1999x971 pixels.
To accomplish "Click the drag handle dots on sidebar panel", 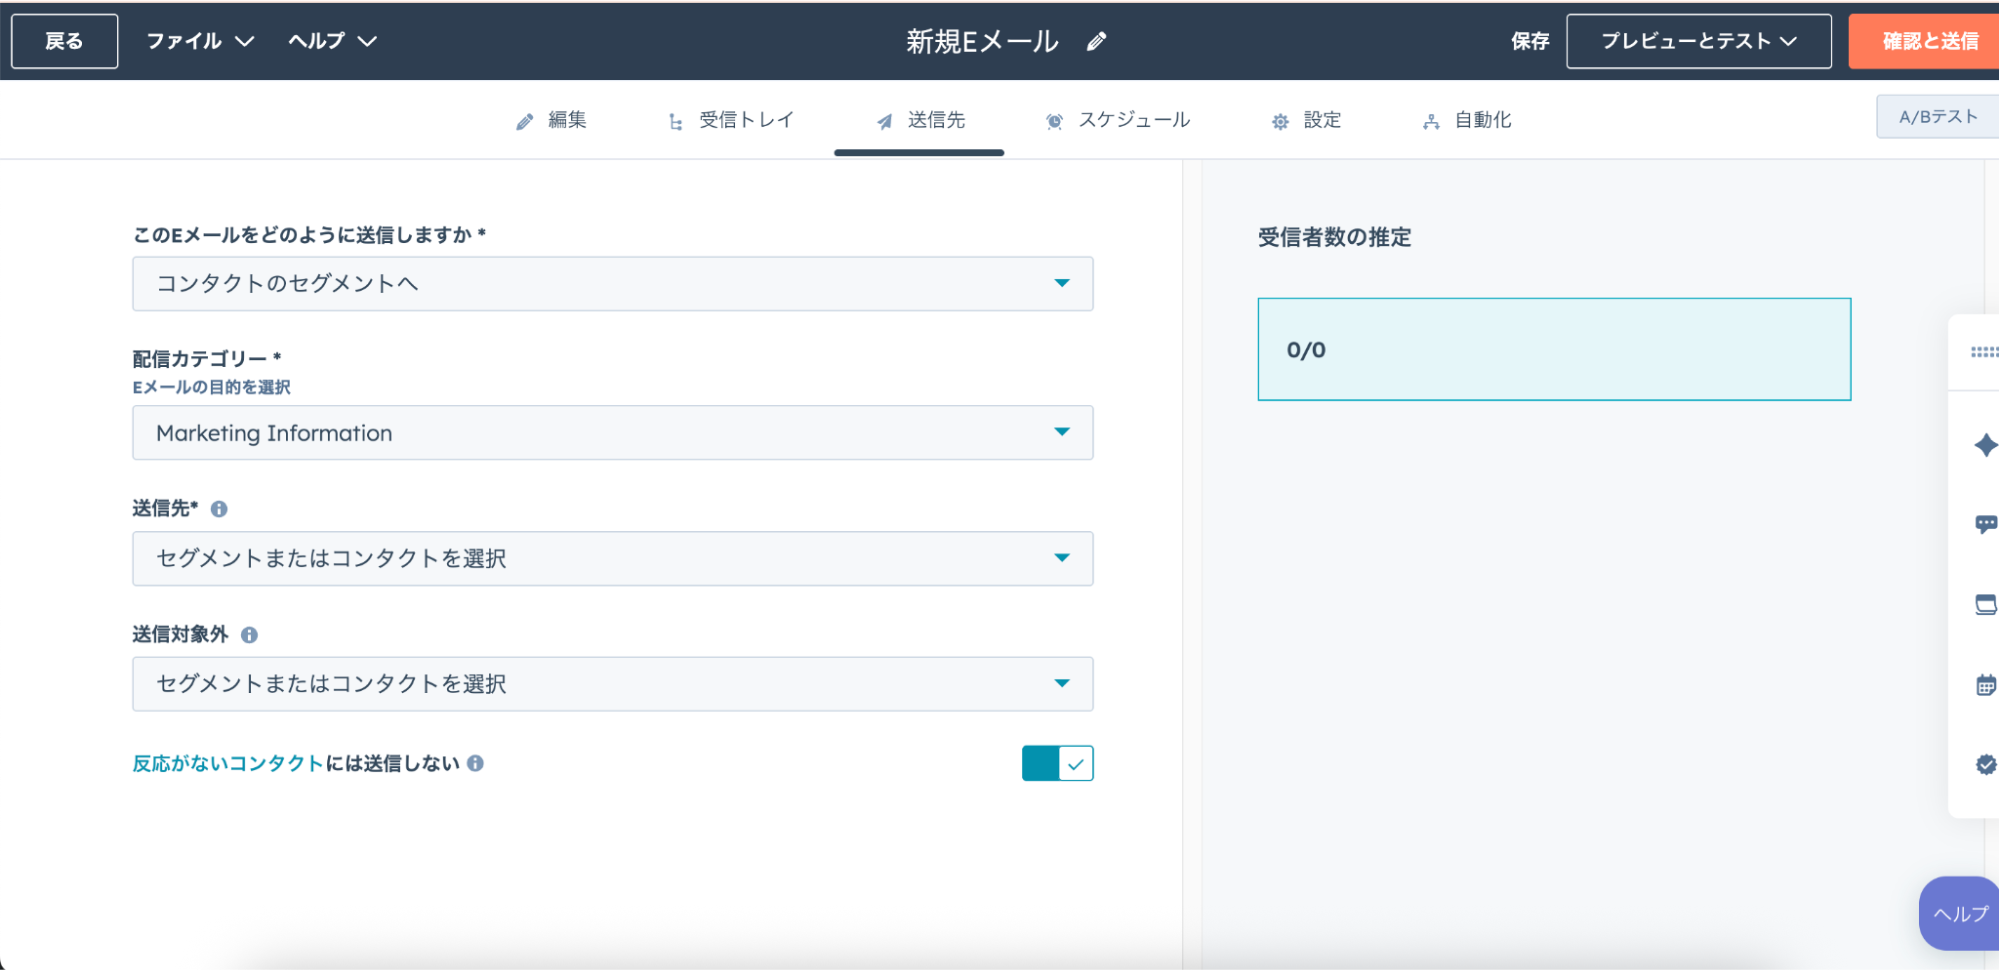I will pyautogui.click(x=1983, y=352).
